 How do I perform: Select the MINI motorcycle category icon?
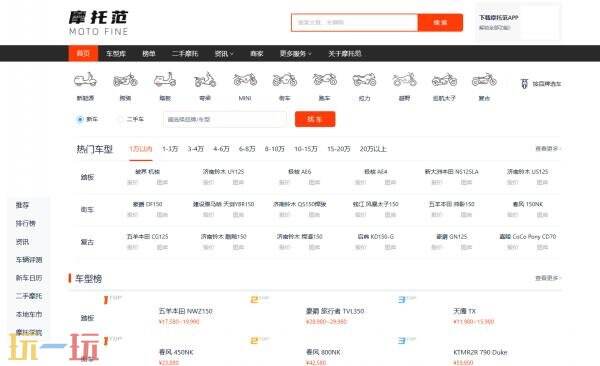click(245, 80)
